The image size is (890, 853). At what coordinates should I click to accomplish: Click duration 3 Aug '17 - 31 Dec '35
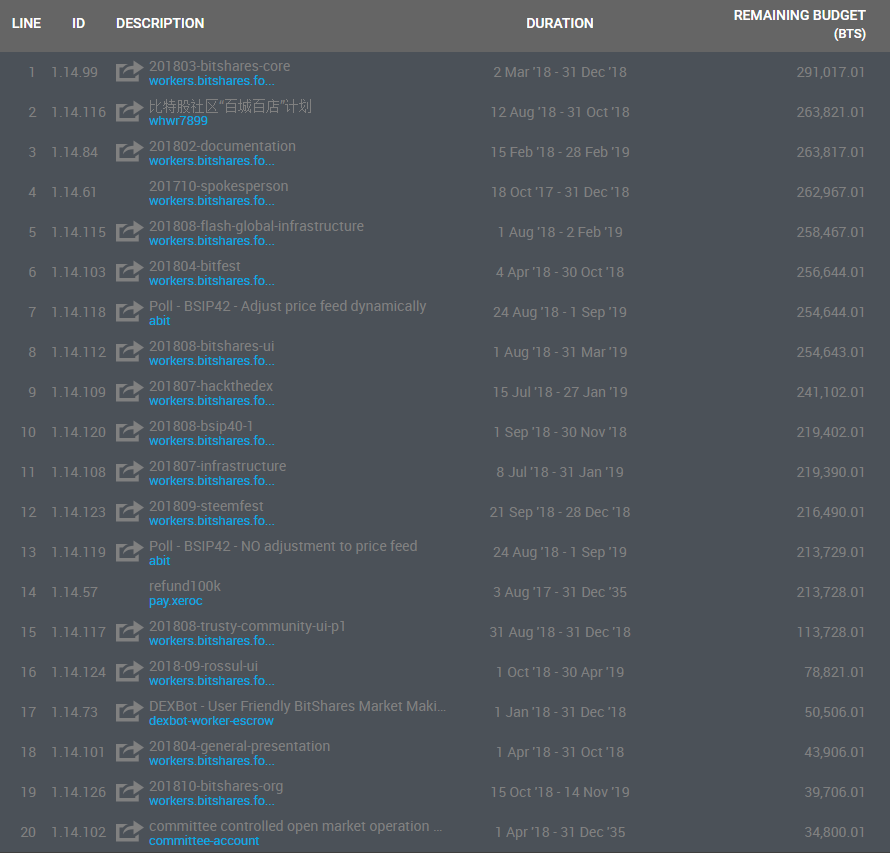click(x=560, y=592)
